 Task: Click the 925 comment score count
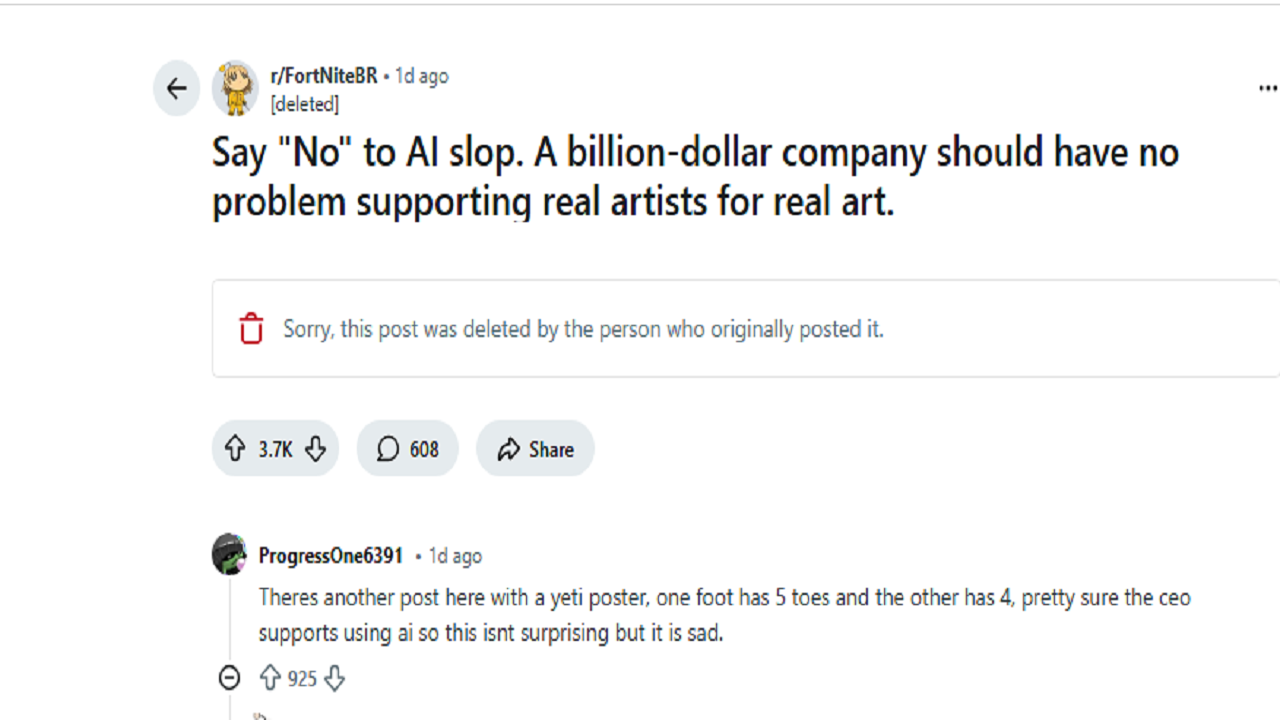pyautogui.click(x=302, y=680)
